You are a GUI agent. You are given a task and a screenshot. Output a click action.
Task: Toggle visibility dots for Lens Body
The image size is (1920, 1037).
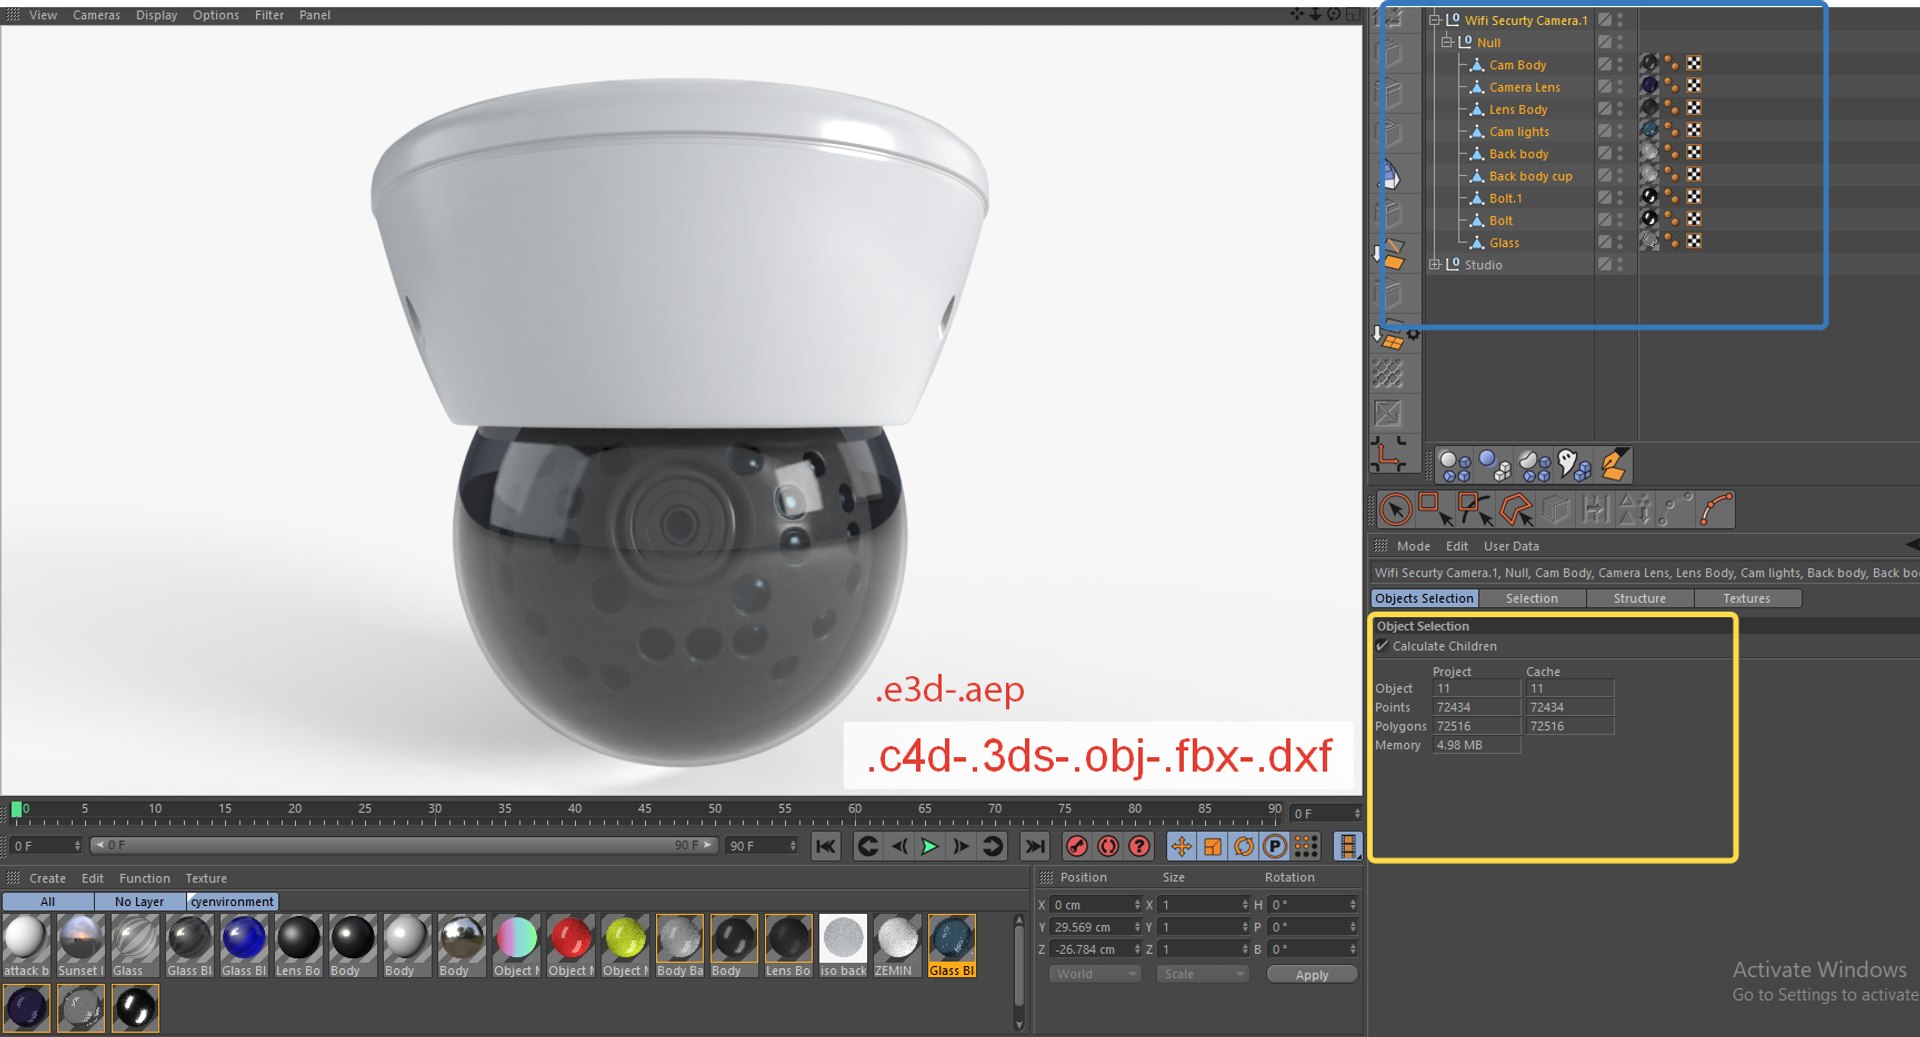tap(1620, 108)
